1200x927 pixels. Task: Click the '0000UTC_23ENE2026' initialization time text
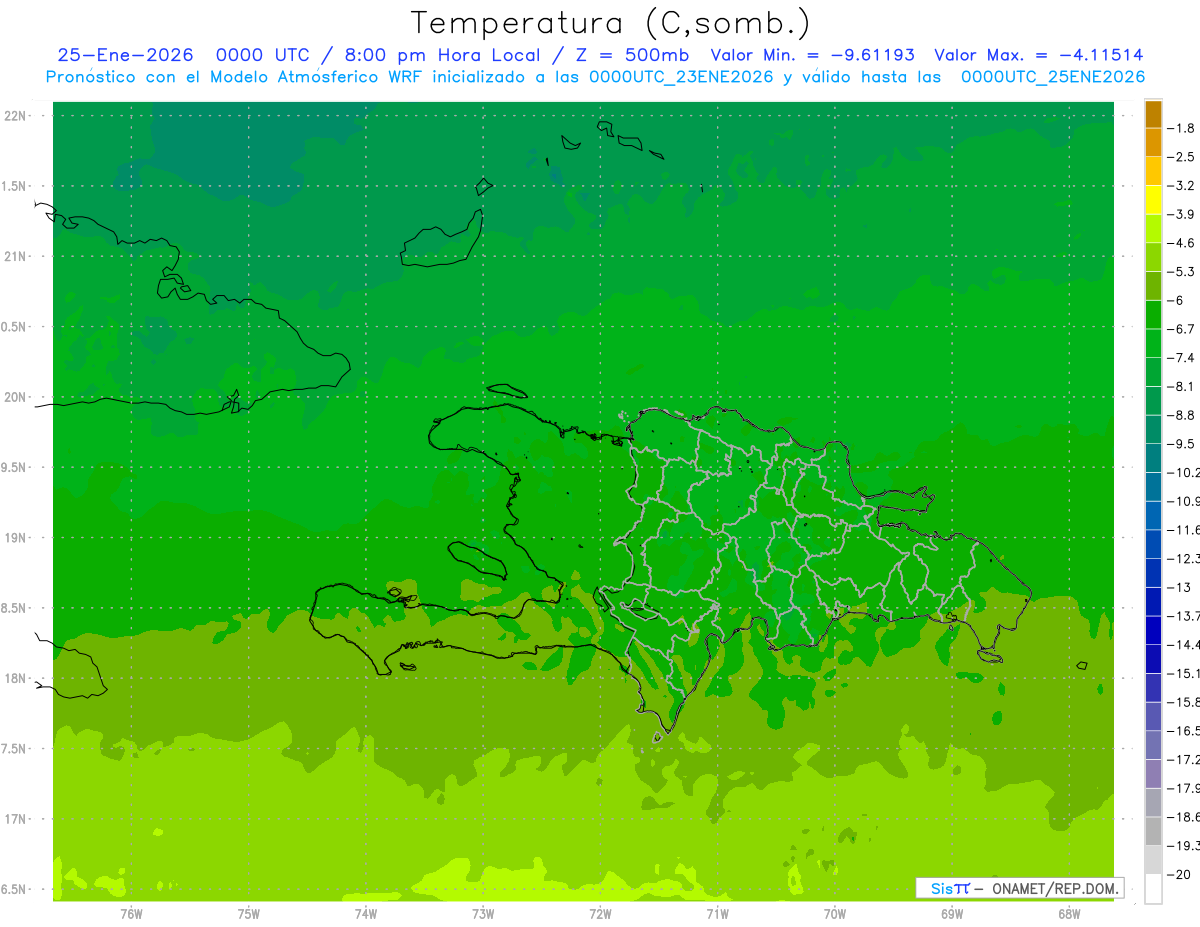pos(681,77)
